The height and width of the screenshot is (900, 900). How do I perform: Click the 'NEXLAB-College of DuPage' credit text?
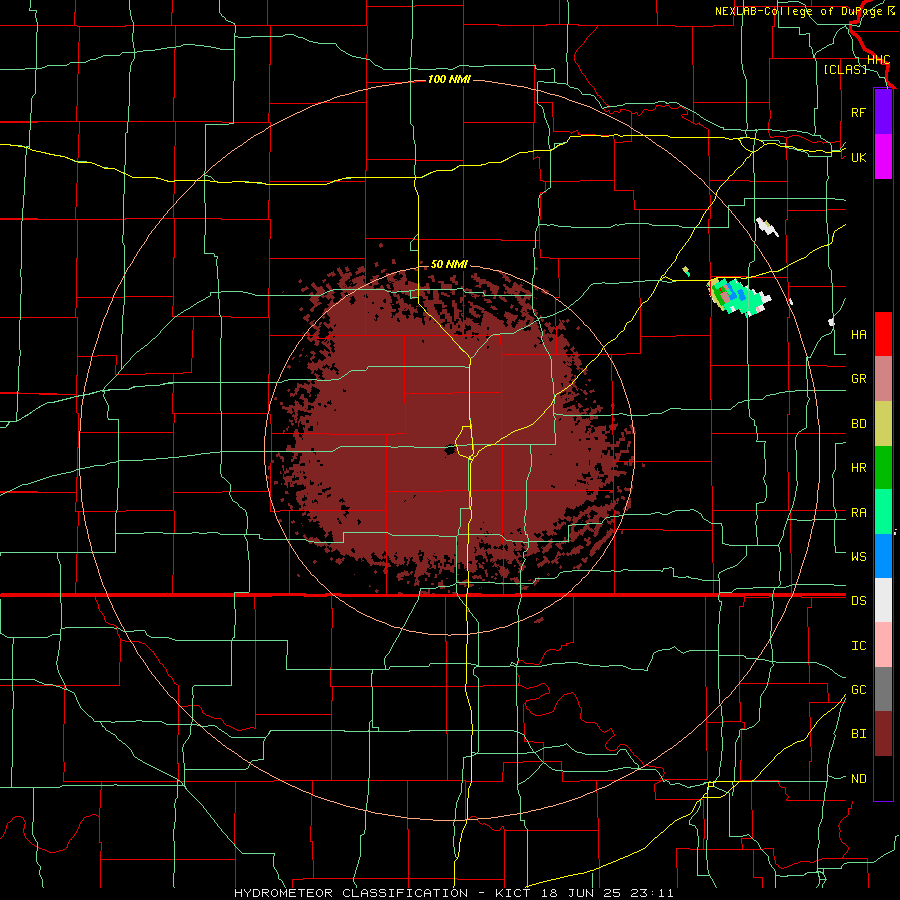point(800,11)
